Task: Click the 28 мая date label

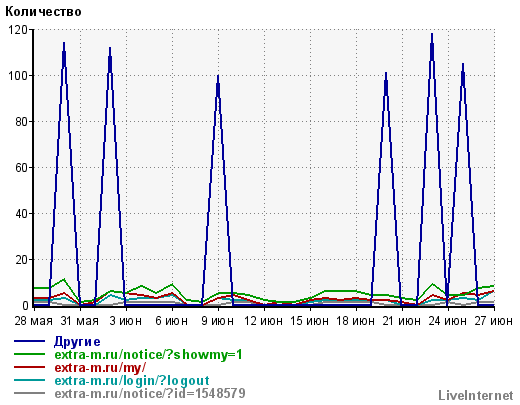Action: [x=33, y=321]
